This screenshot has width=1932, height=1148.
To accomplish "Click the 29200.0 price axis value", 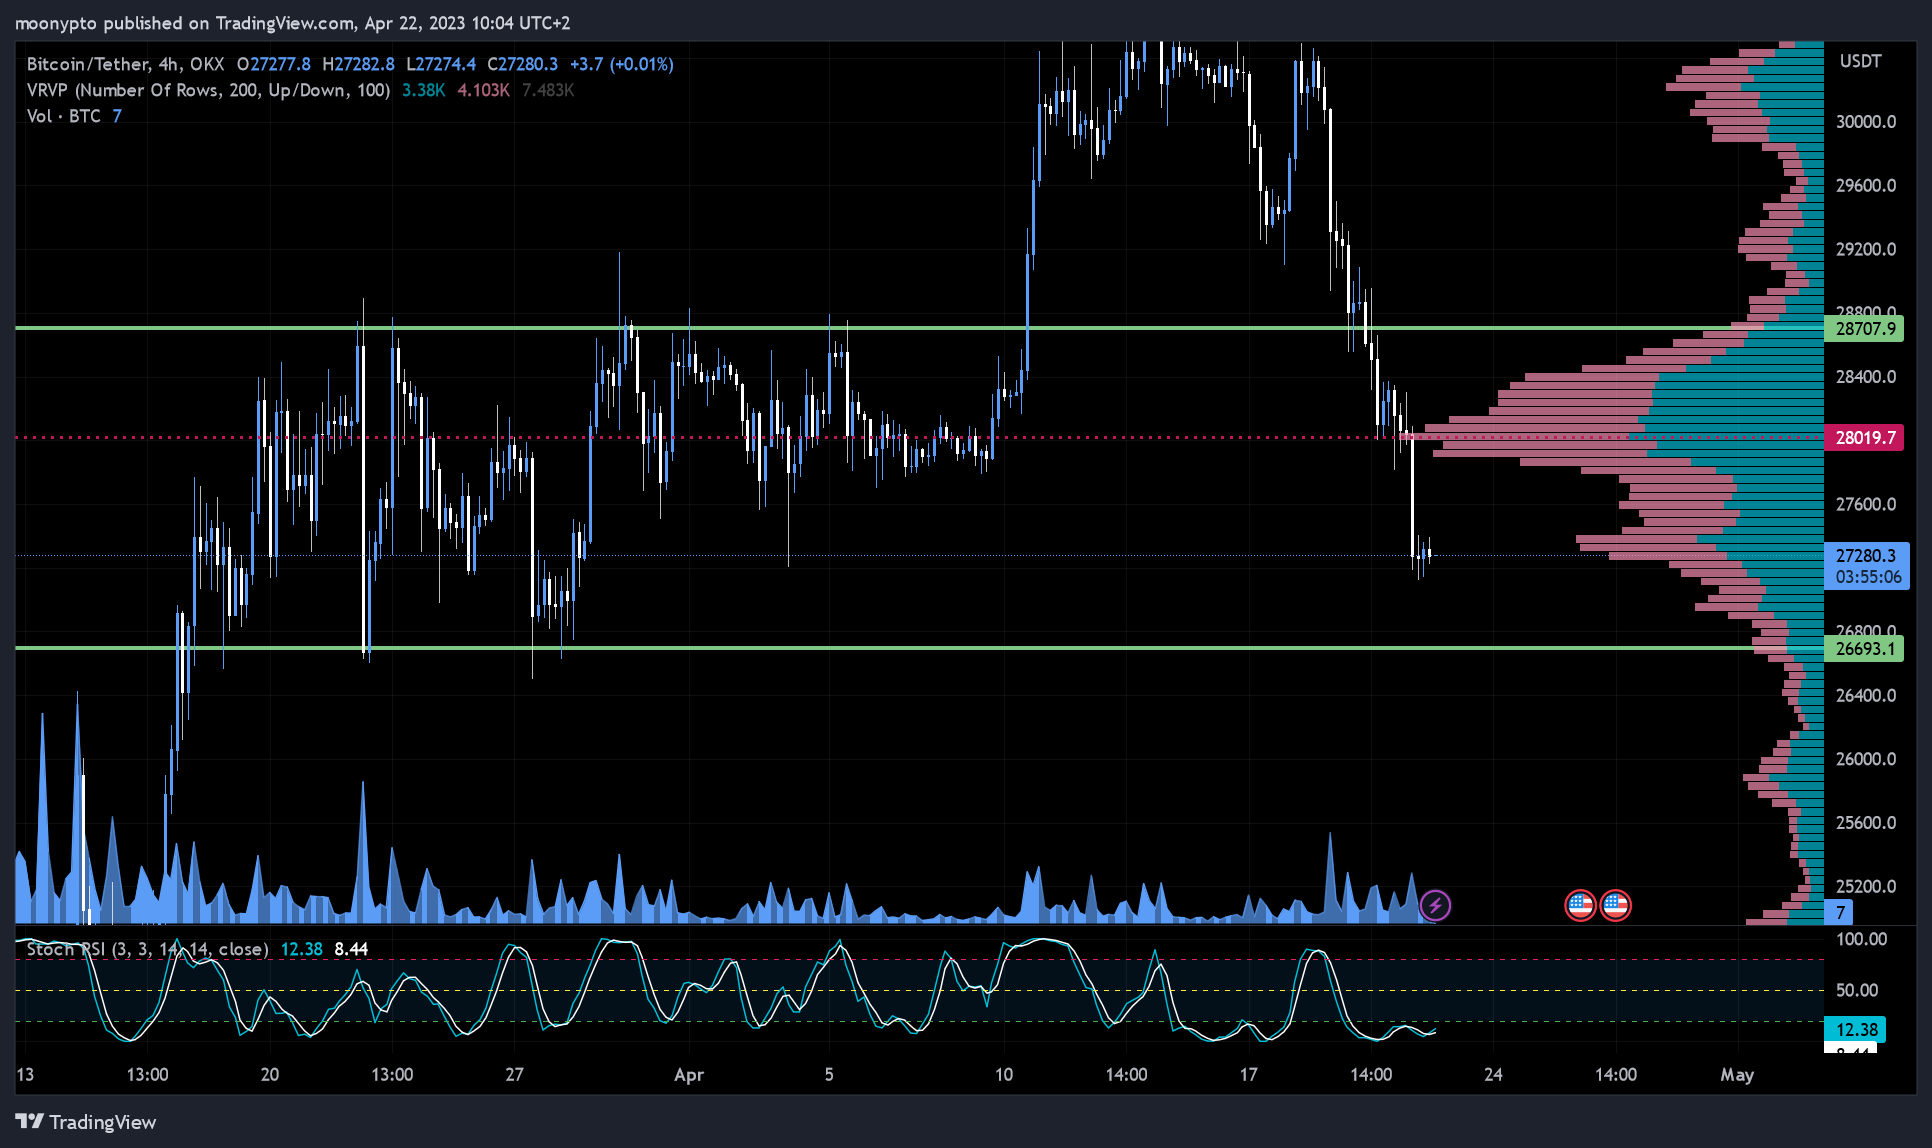I will pos(1866,249).
